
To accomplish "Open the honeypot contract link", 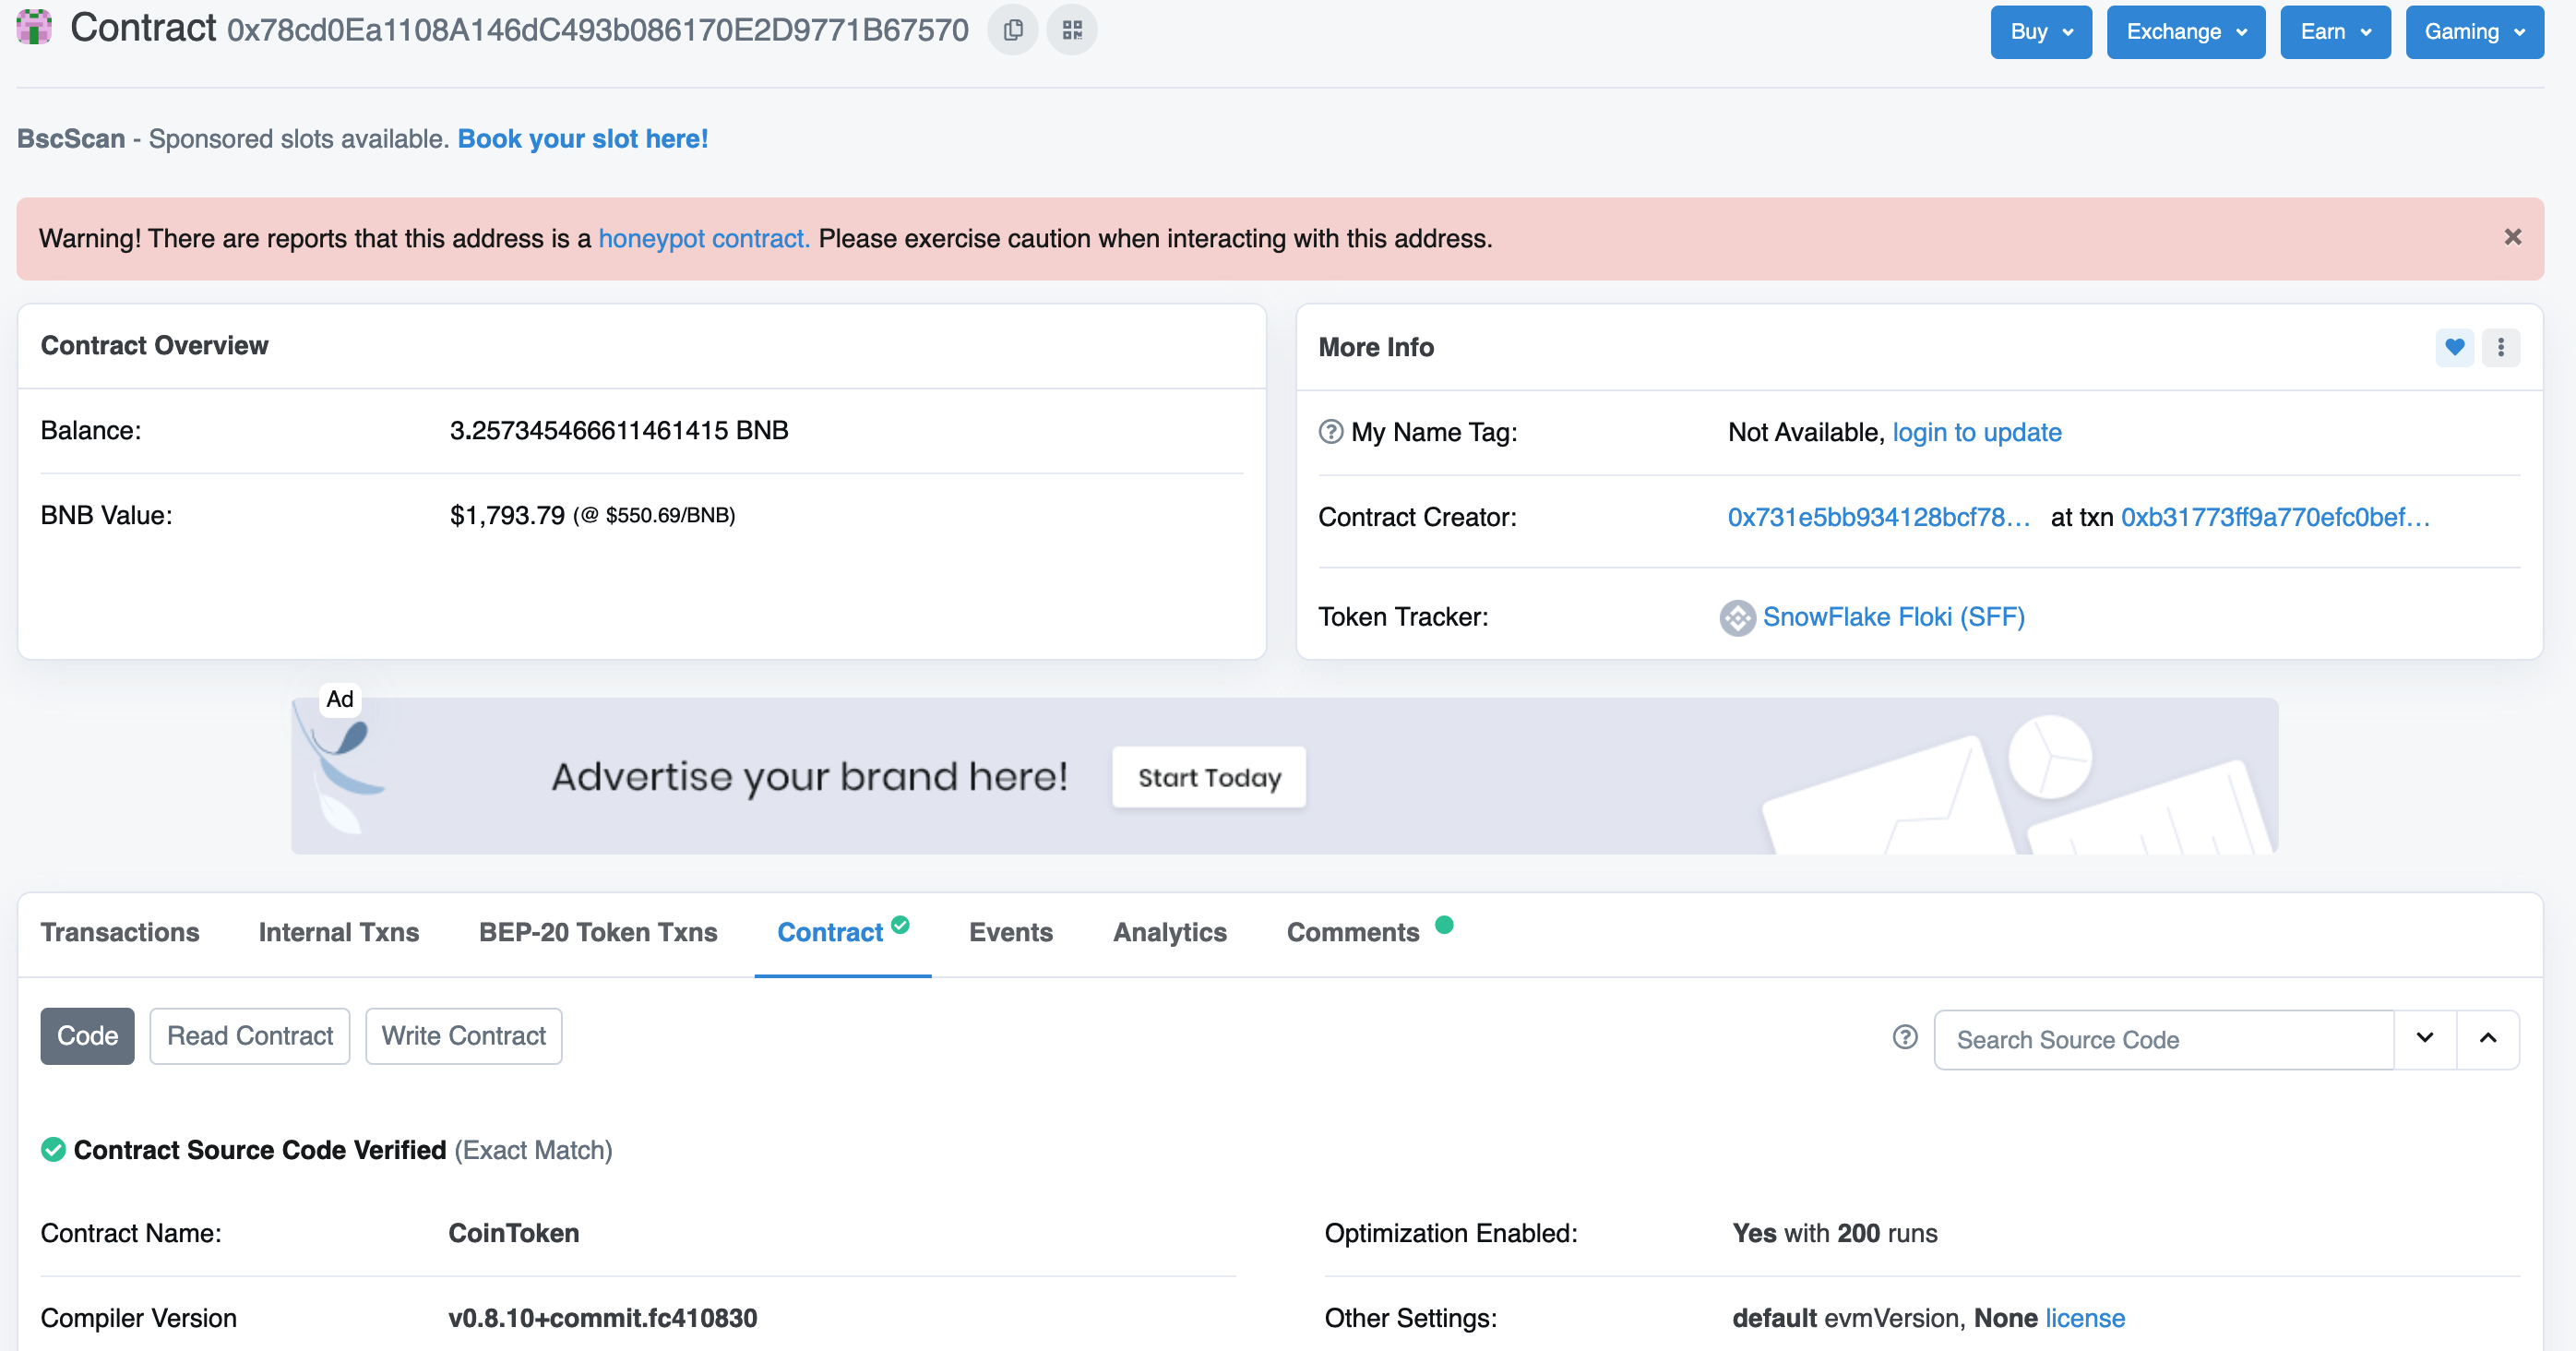I will point(704,239).
